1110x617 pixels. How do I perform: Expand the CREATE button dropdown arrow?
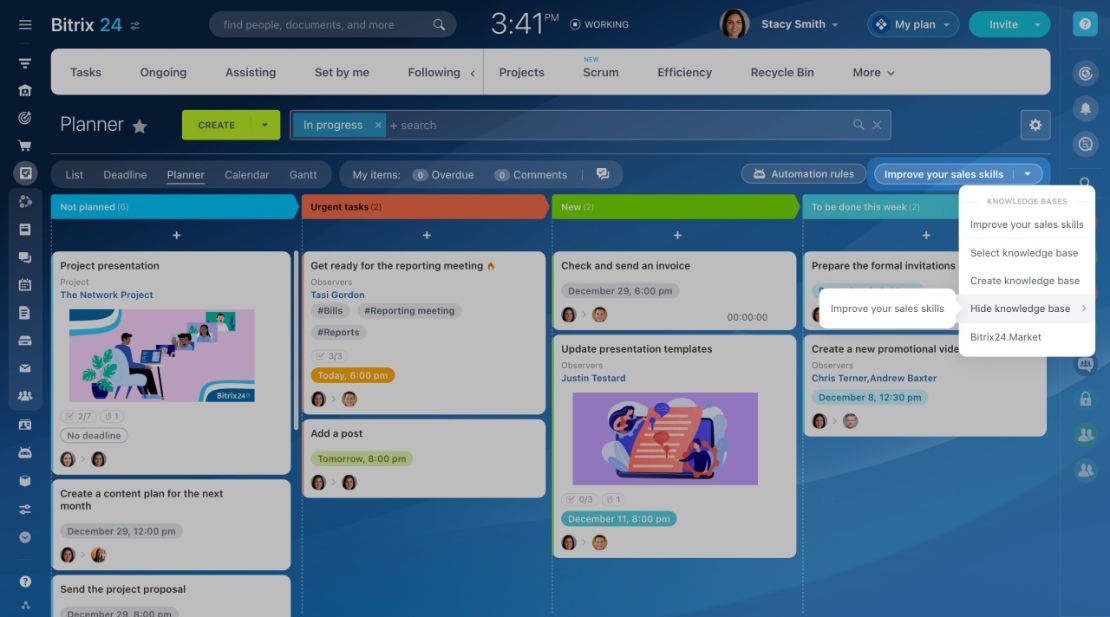(265, 125)
